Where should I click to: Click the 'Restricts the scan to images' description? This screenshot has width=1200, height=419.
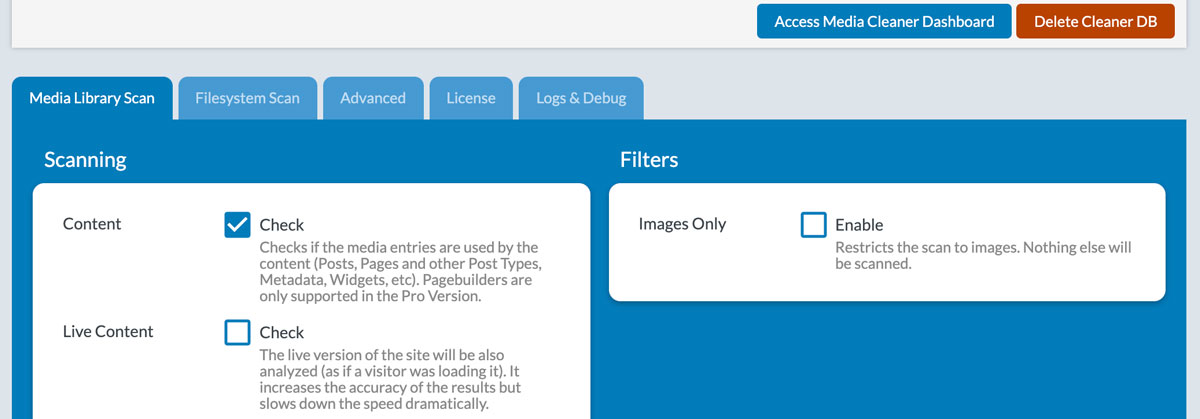tap(983, 255)
